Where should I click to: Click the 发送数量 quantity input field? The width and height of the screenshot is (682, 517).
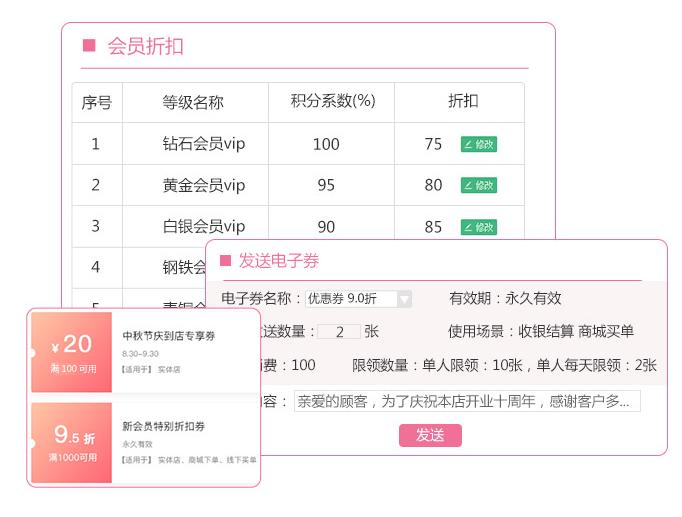tap(339, 332)
